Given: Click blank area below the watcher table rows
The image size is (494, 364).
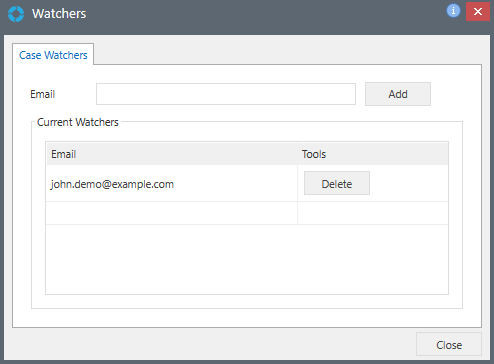Looking at the screenshot, I should tap(247, 259).
